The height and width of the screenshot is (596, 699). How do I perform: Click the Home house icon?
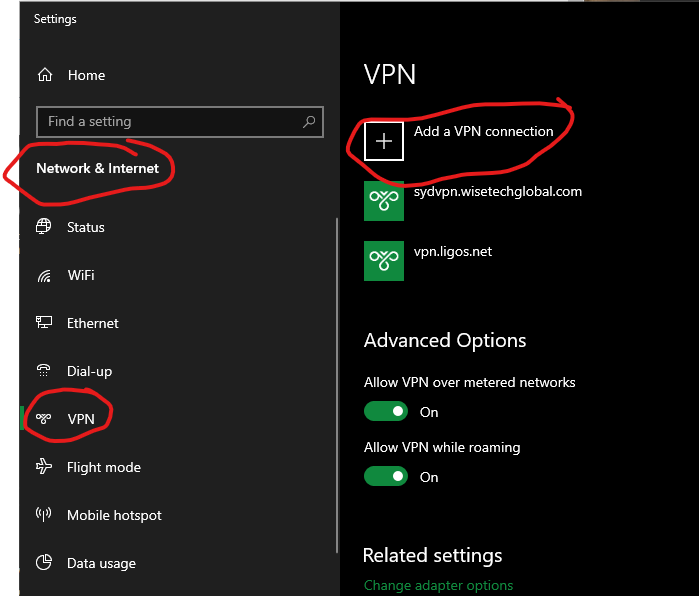click(45, 74)
